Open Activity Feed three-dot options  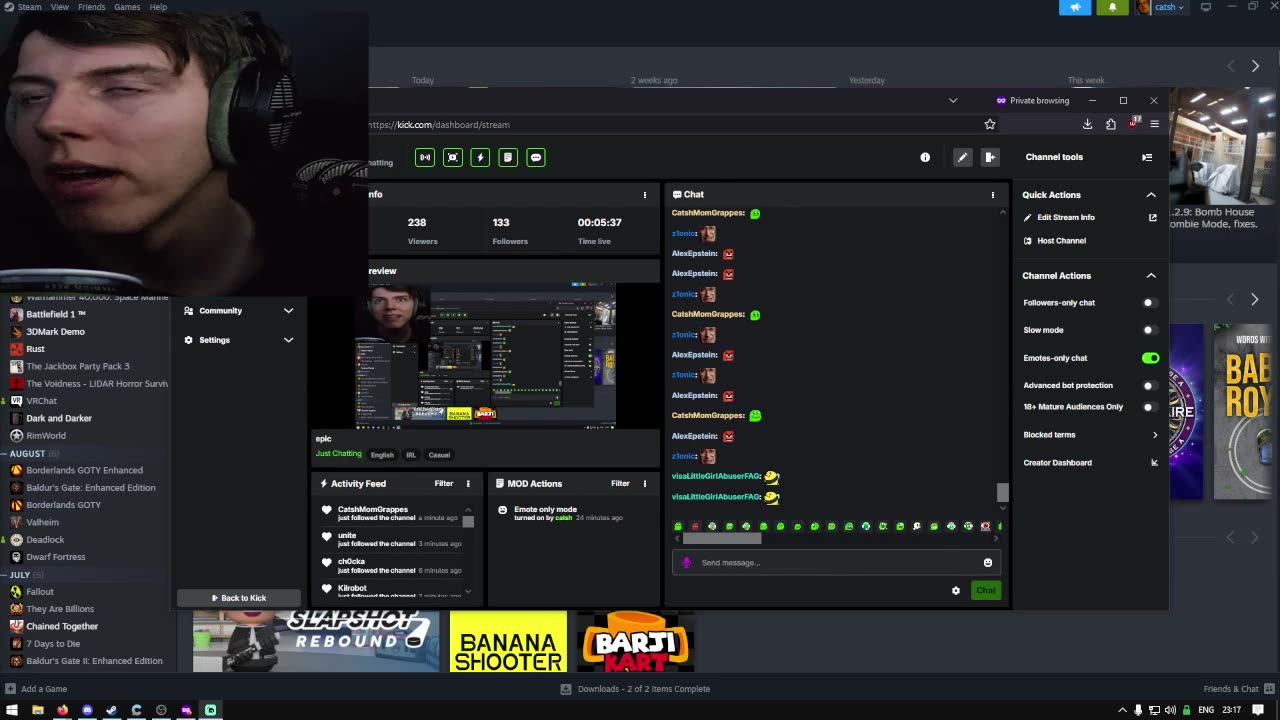point(468,484)
